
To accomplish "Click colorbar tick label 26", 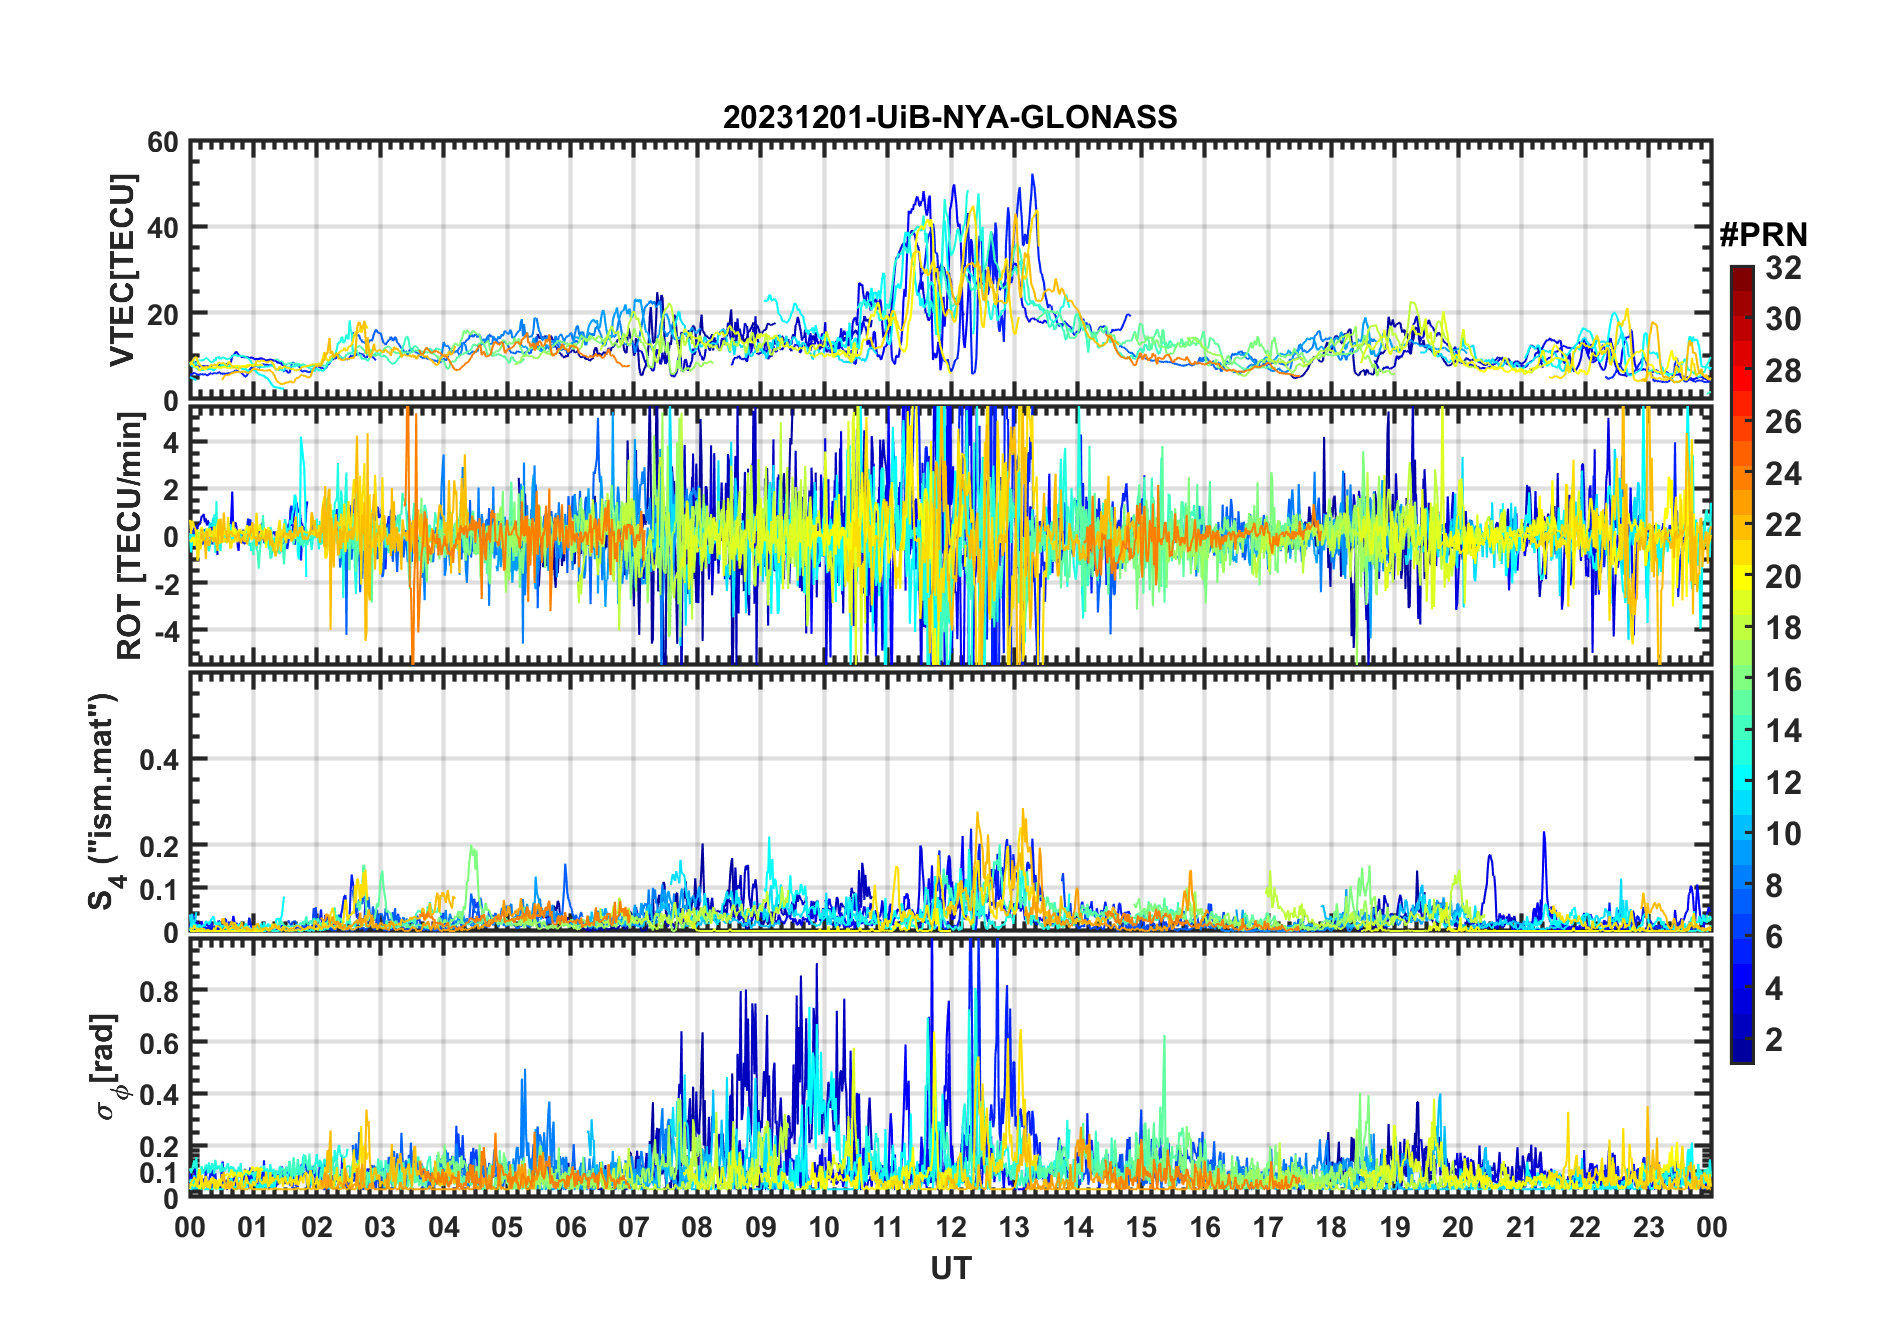I will pyautogui.click(x=1783, y=422).
